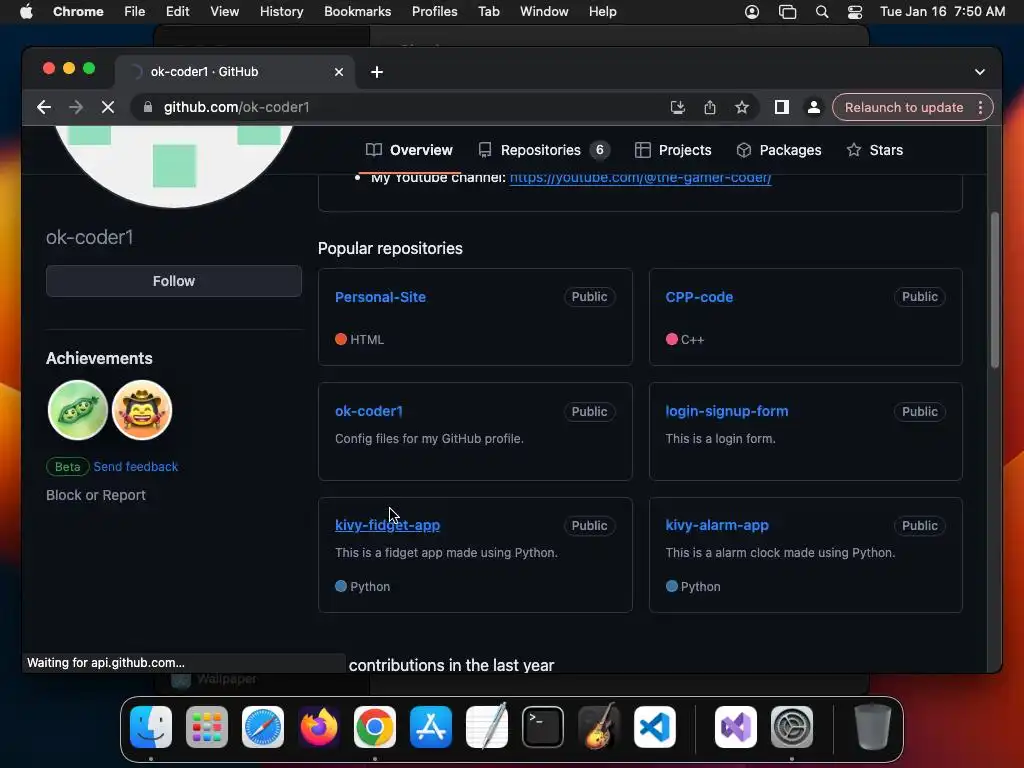1024x768 pixels.
Task: Stop the page loading with the X button
Action: [x=108, y=107]
